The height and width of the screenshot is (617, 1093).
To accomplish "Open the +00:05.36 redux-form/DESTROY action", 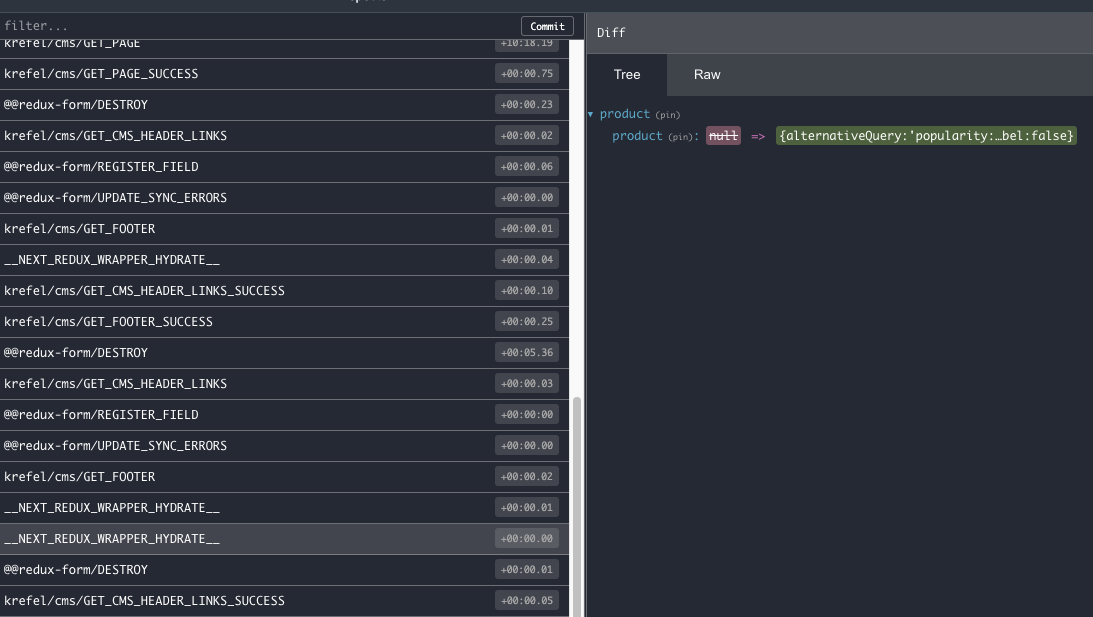I will tap(284, 353).
